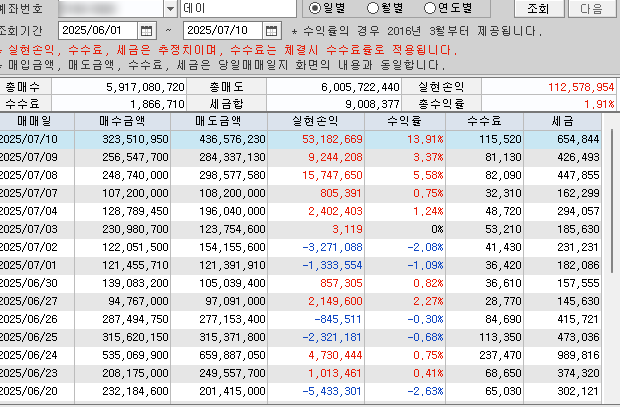Click the 수수료 column header
This screenshot has height=407, width=620.
483,120
